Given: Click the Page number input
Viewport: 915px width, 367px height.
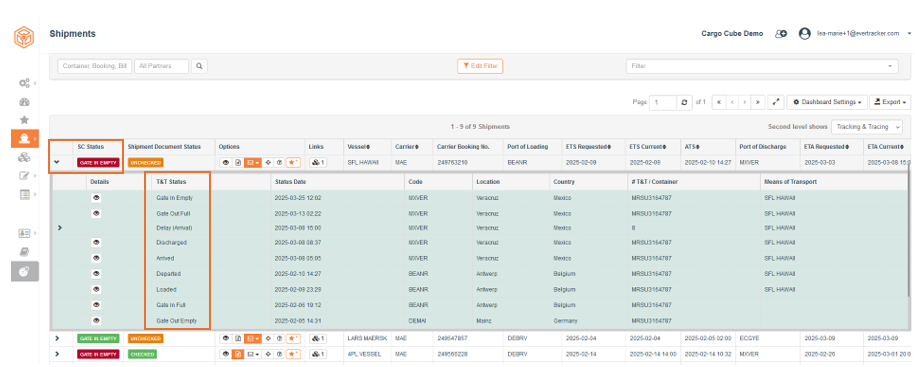Looking at the screenshot, I should click(x=663, y=102).
